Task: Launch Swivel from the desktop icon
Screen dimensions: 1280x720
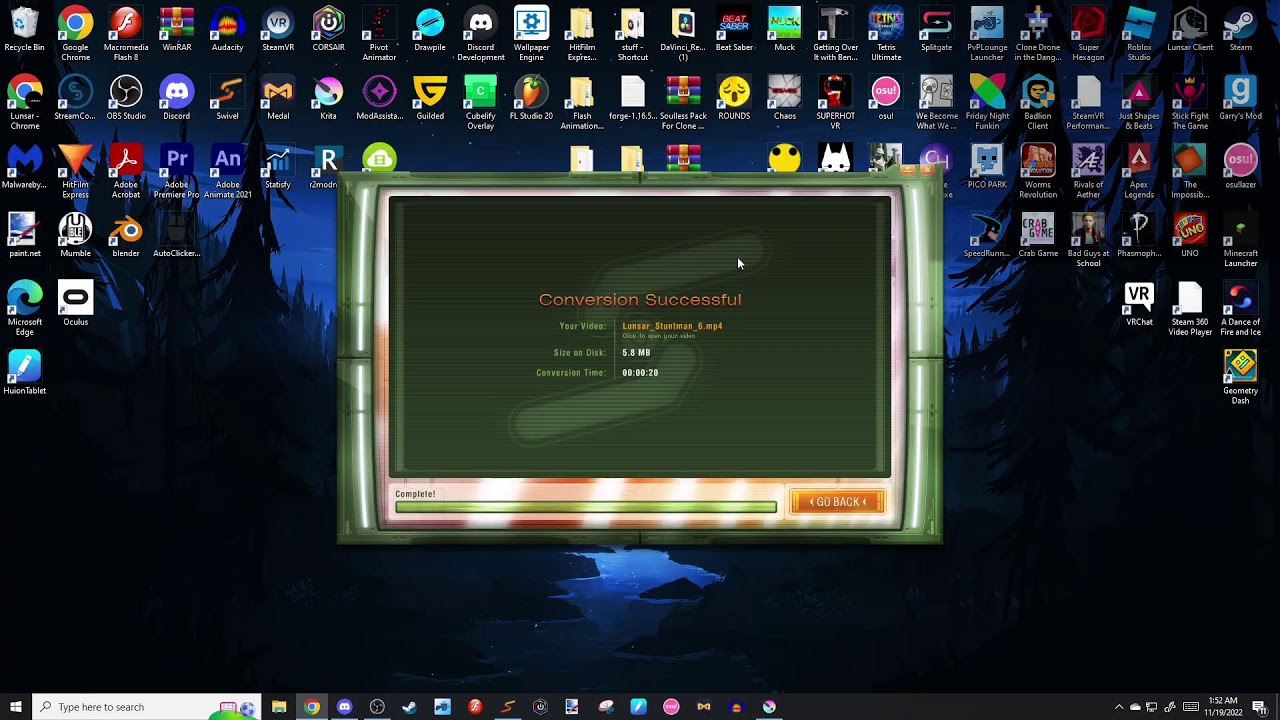Action: [x=227, y=98]
